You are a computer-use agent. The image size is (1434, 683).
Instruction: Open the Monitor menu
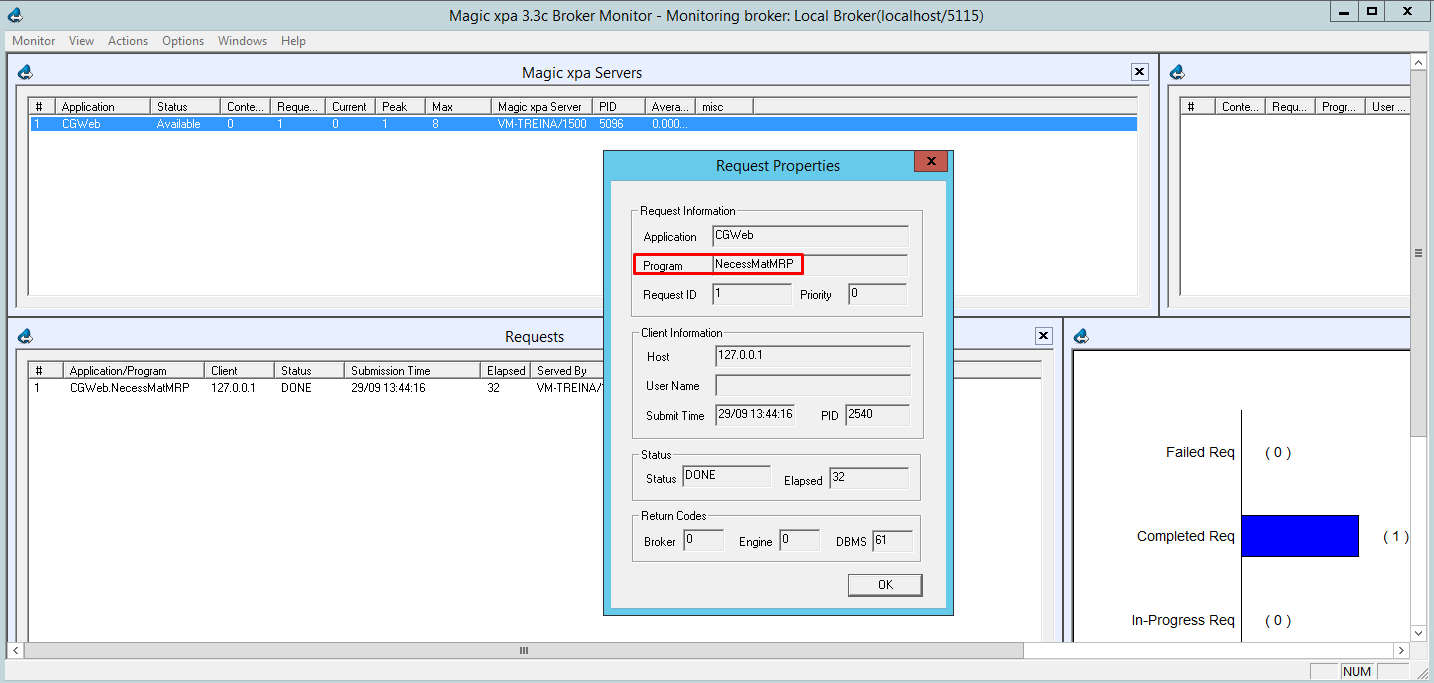[33, 41]
